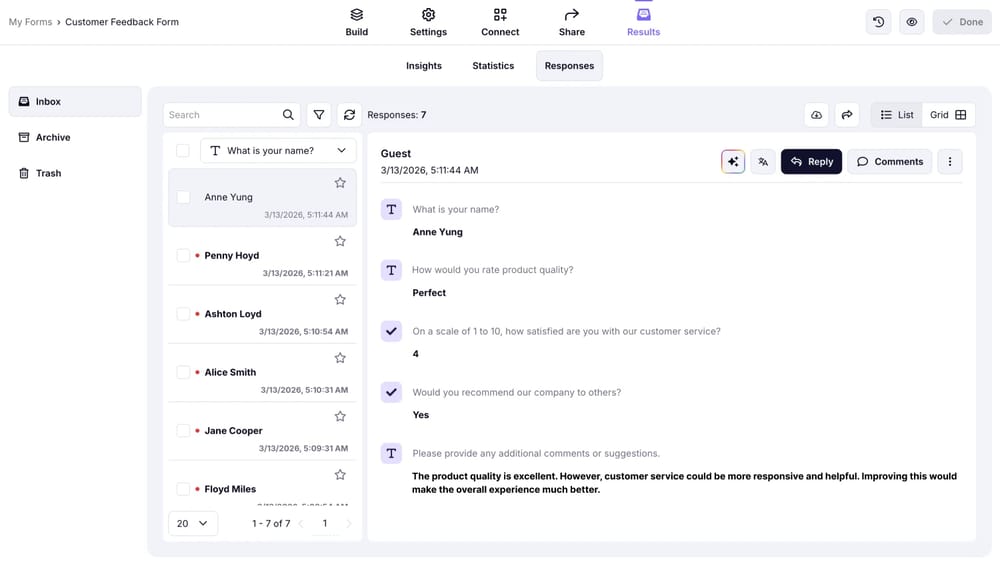The width and height of the screenshot is (1000, 566).
Task: Open the 20 per page dropdown
Action: [x=193, y=523]
